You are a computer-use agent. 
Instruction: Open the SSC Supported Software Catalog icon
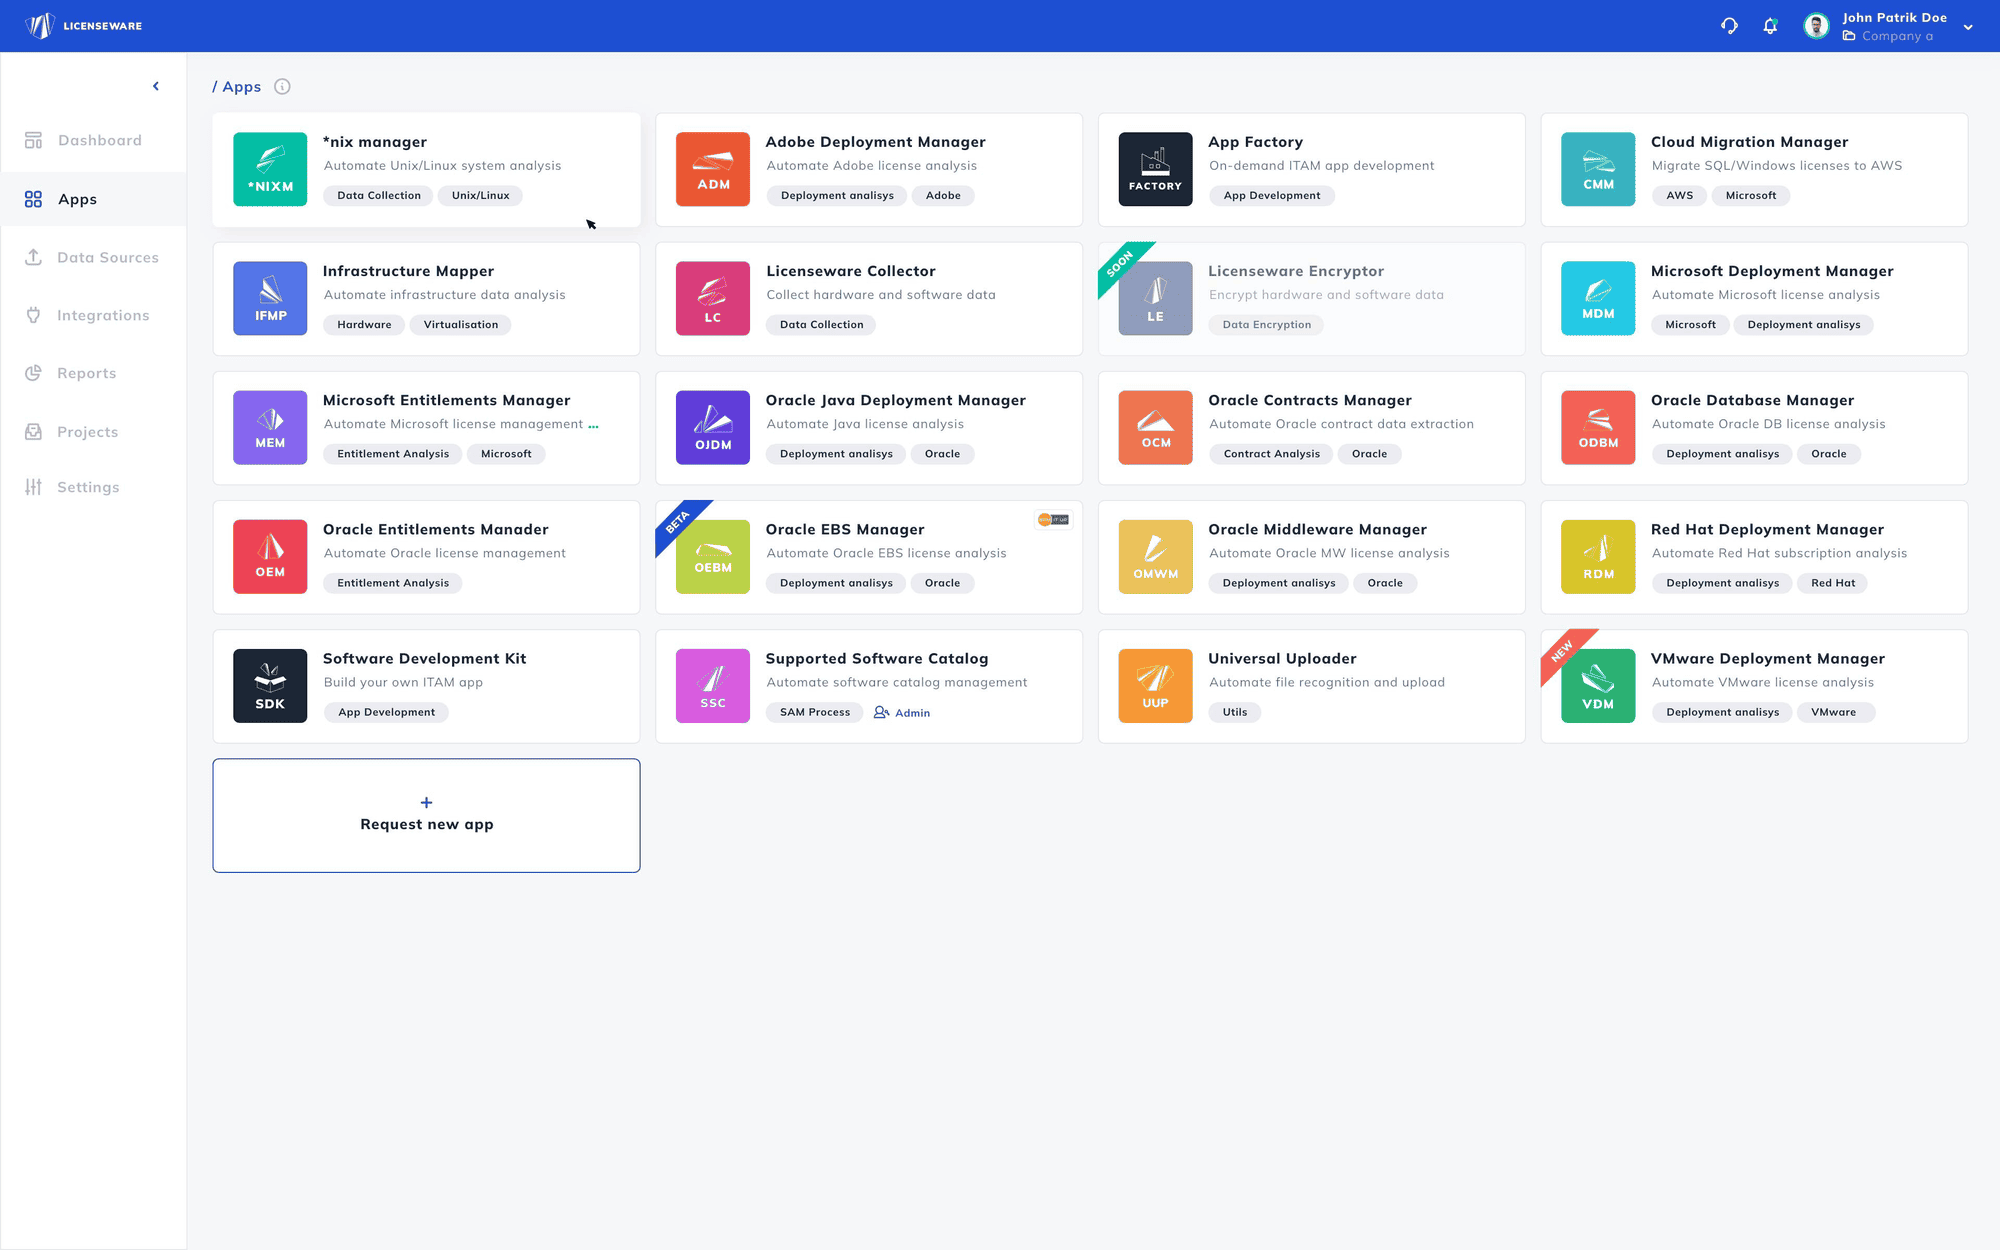click(x=713, y=686)
